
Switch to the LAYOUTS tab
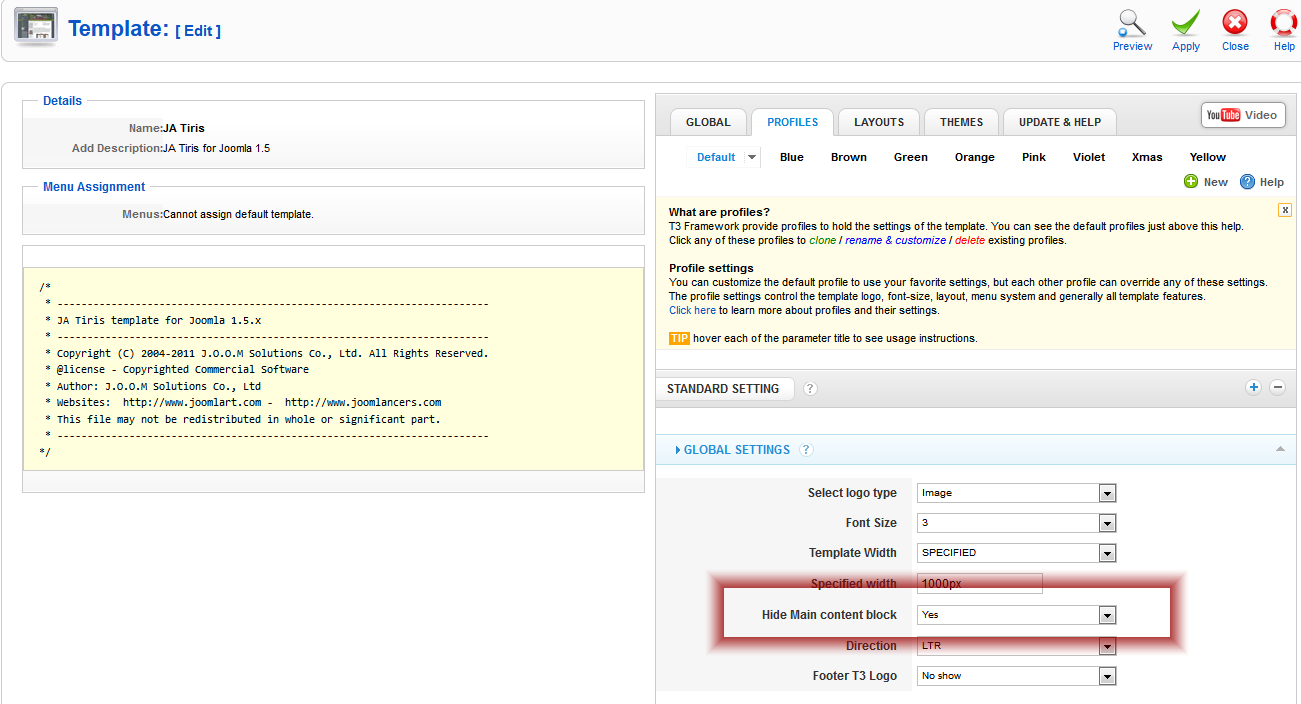point(878,122)
